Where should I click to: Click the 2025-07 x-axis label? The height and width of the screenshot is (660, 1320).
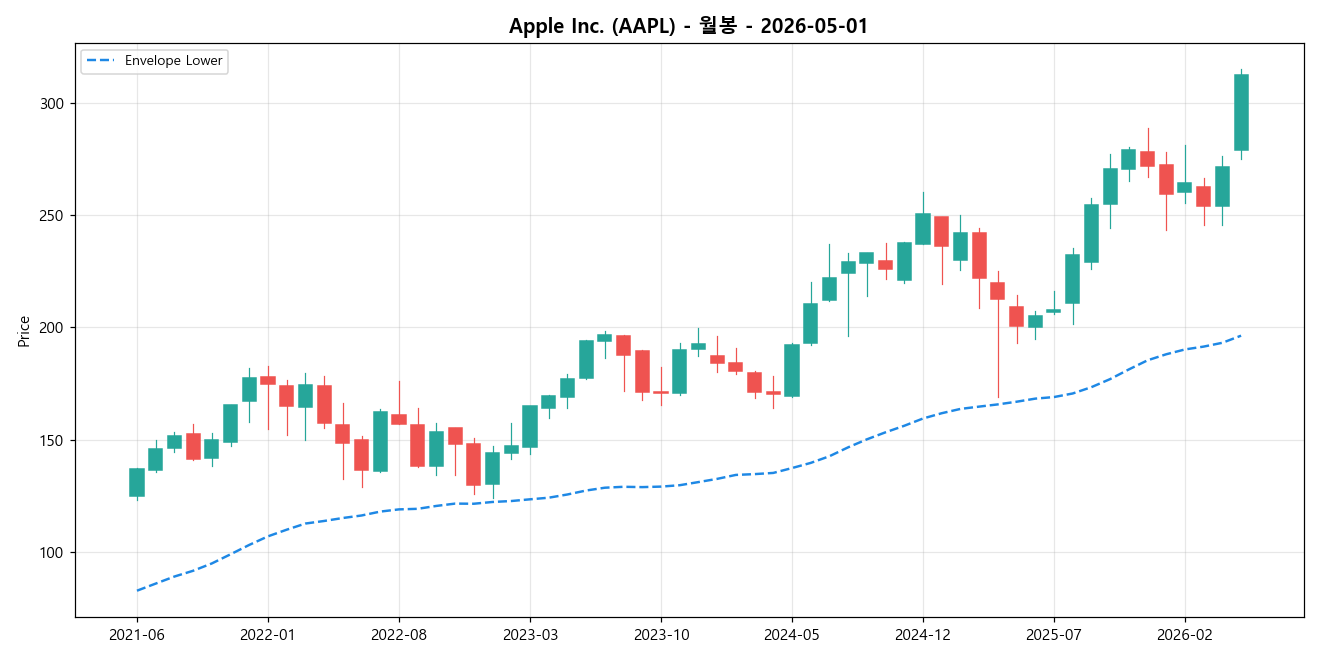[x=1054, y=634]
